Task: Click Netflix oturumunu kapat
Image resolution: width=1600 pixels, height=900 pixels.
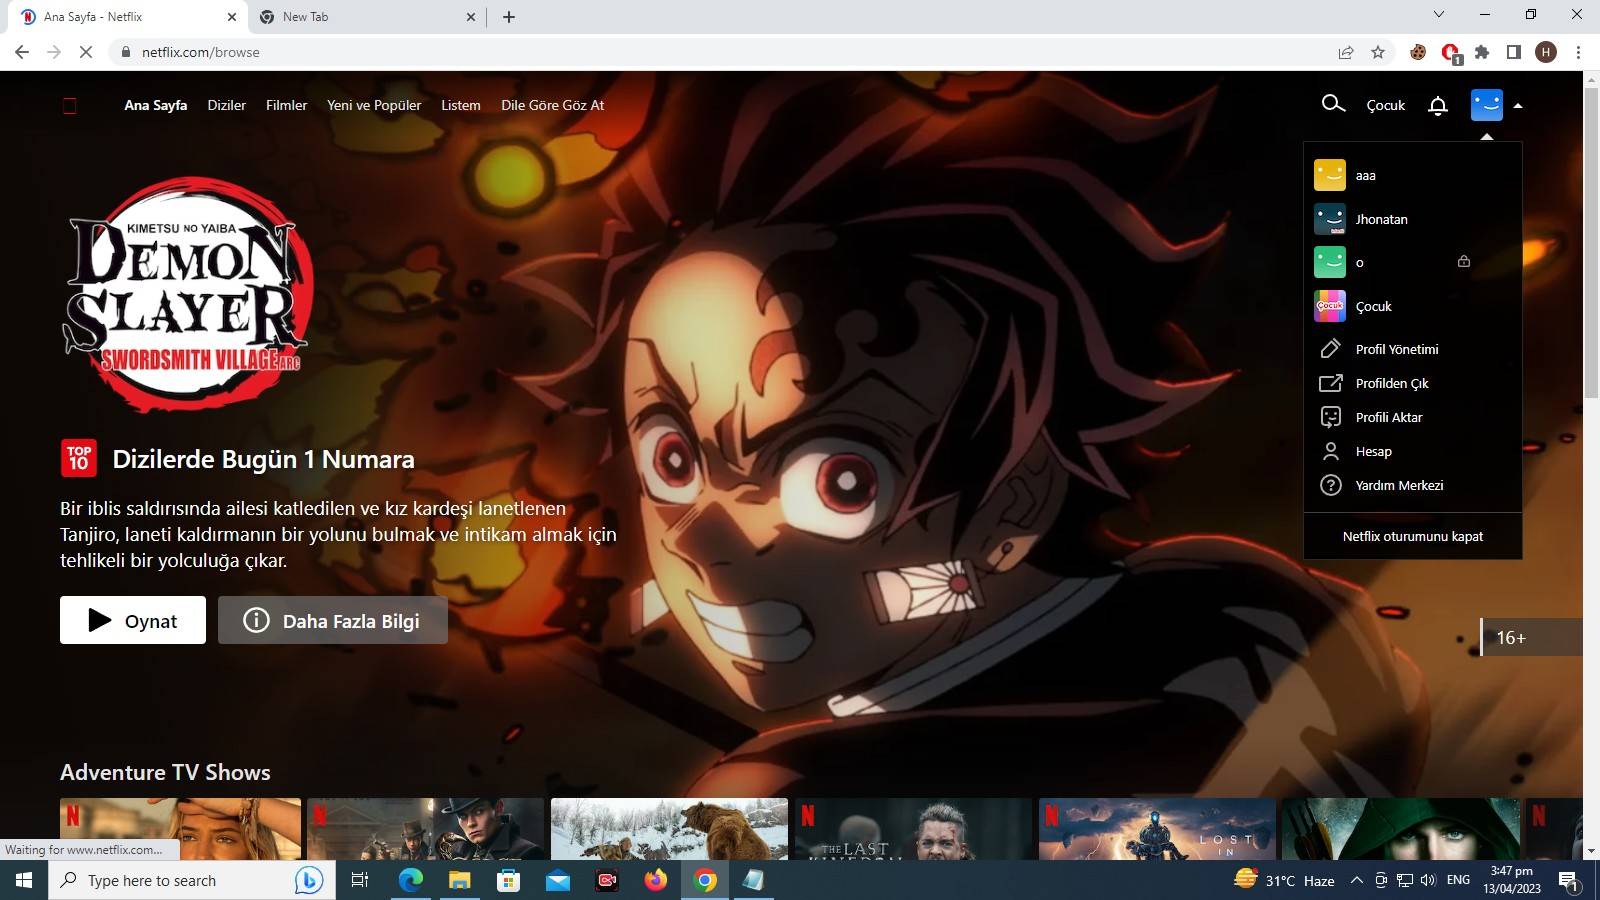Action: (x=1413, y=536)
